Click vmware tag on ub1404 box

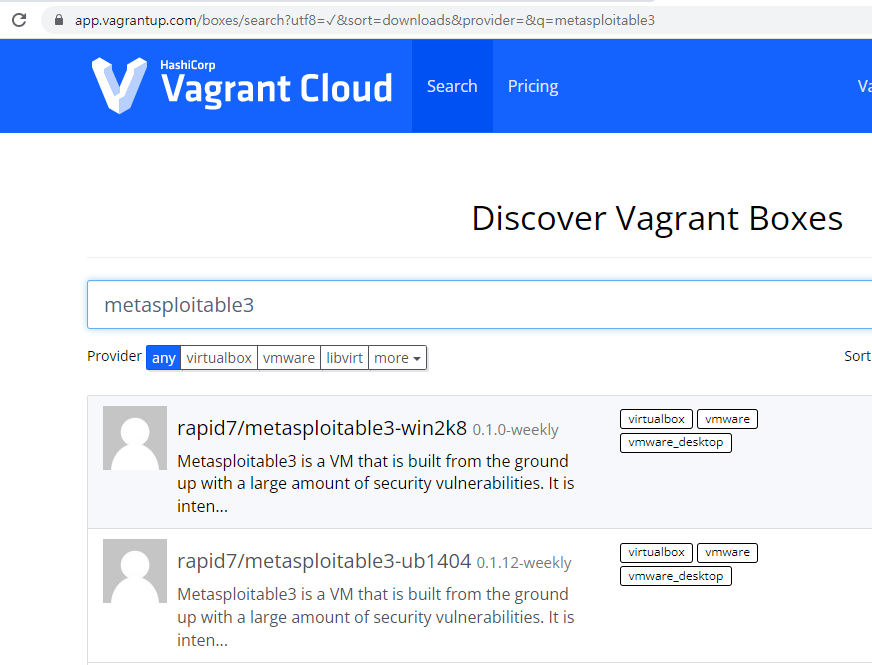pyautogui.click(x=727, y=552)
